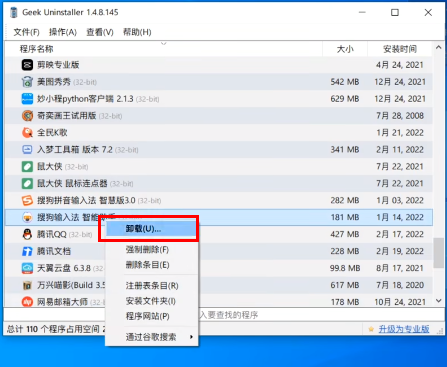Click the 腾讯文档 icon
This screenshot has width=447, height=367.
coord(27,251)
